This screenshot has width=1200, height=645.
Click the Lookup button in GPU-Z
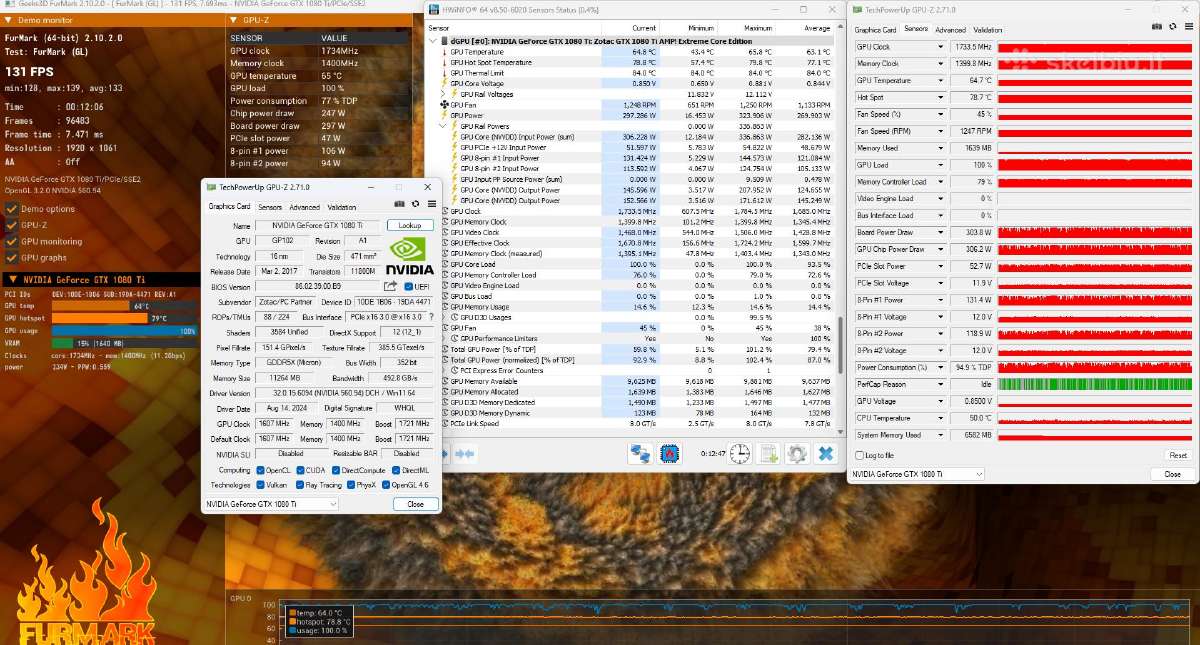pos(410,226)
